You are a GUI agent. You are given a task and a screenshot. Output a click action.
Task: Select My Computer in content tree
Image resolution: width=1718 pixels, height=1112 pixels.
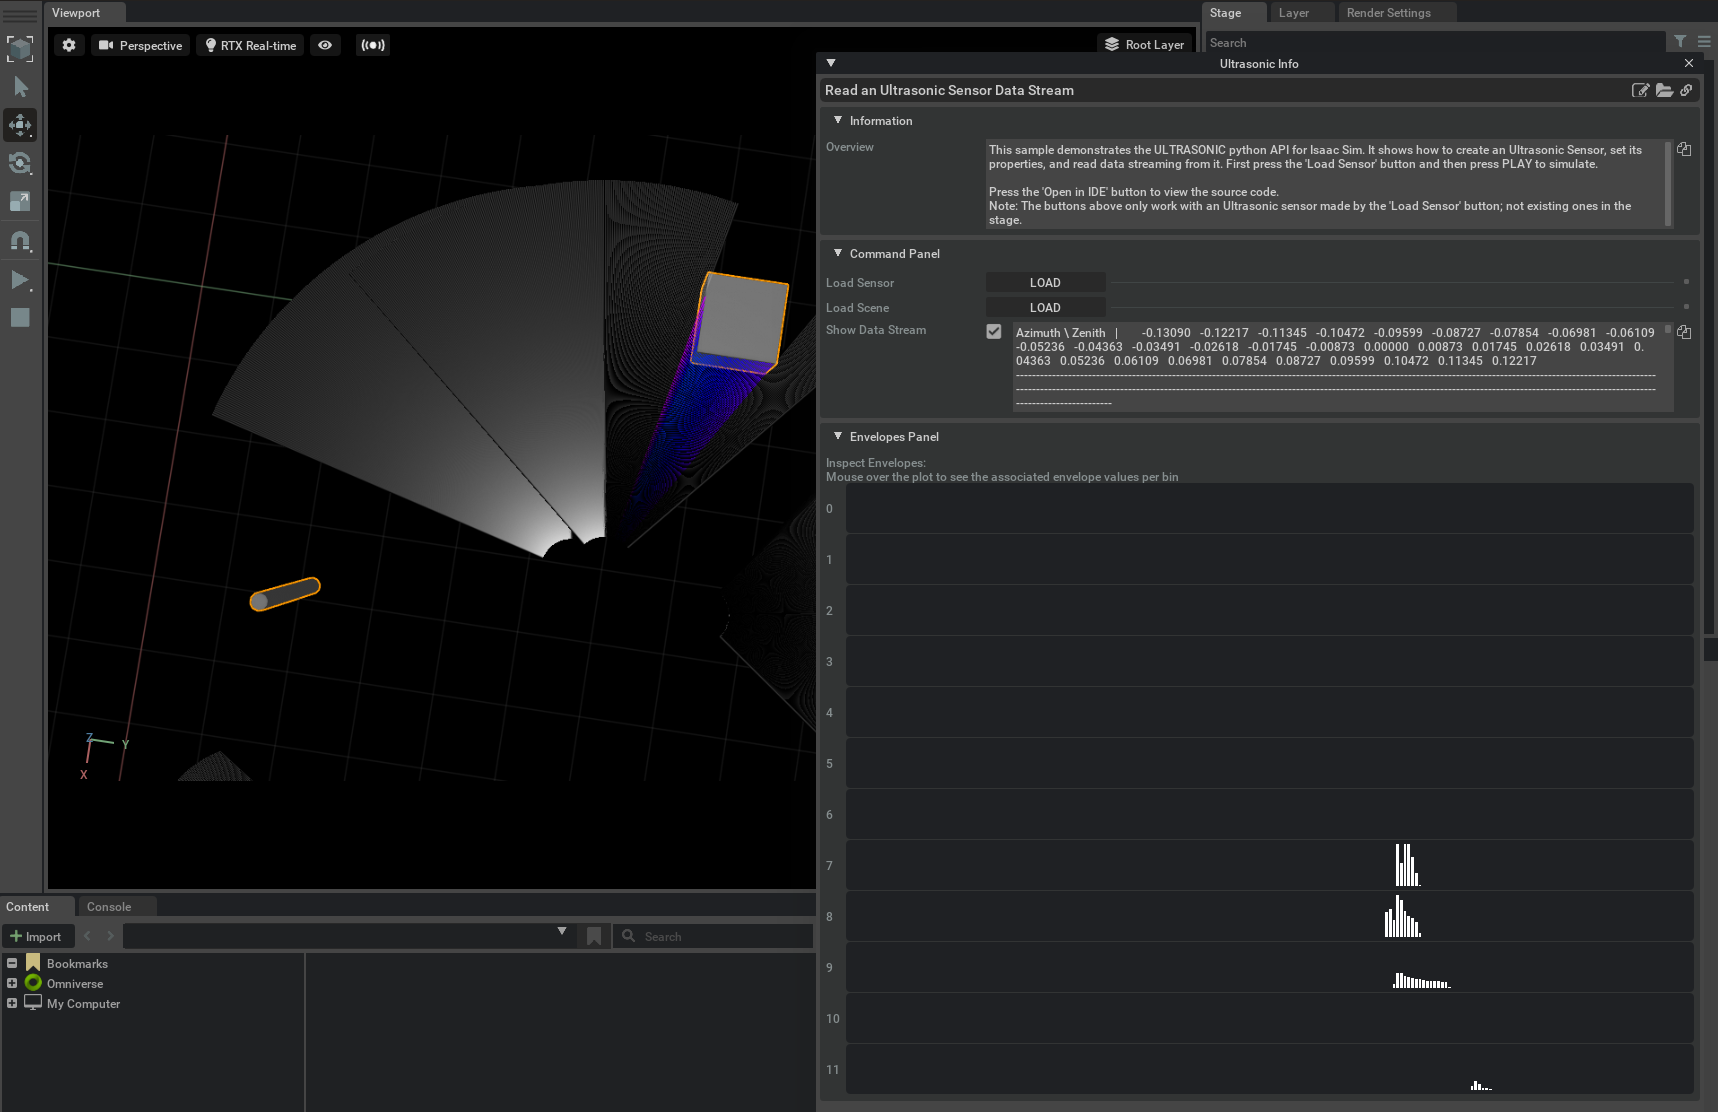(x=83, y=1004)
